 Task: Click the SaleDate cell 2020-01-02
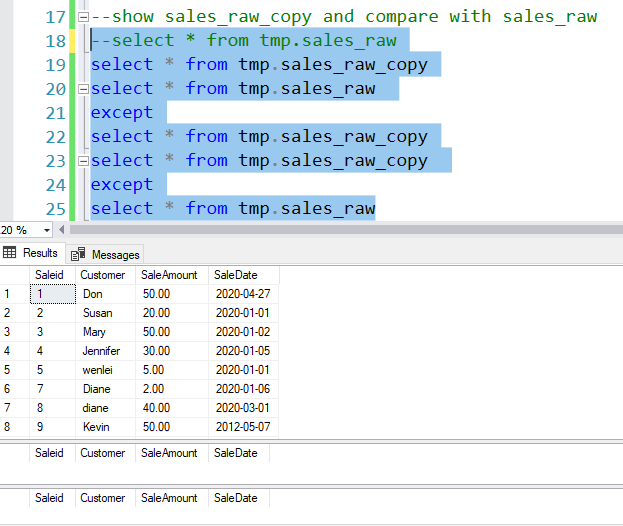[x=243, y=332]
